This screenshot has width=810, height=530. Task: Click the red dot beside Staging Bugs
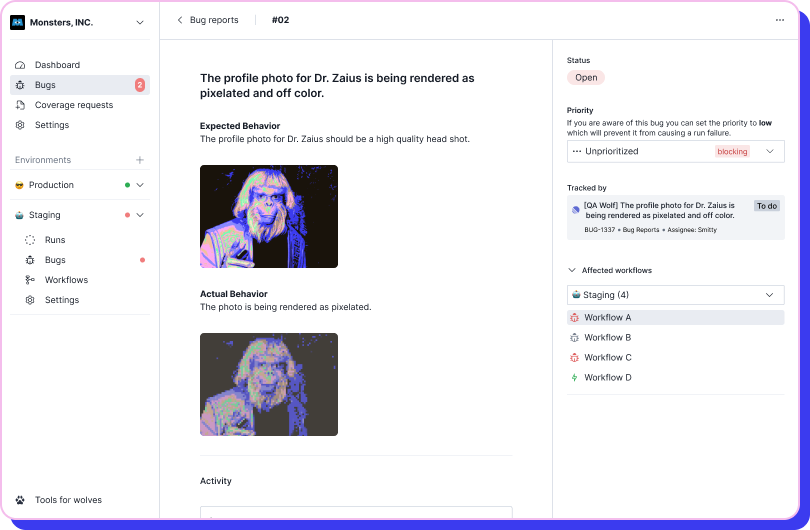pos(142,260)
